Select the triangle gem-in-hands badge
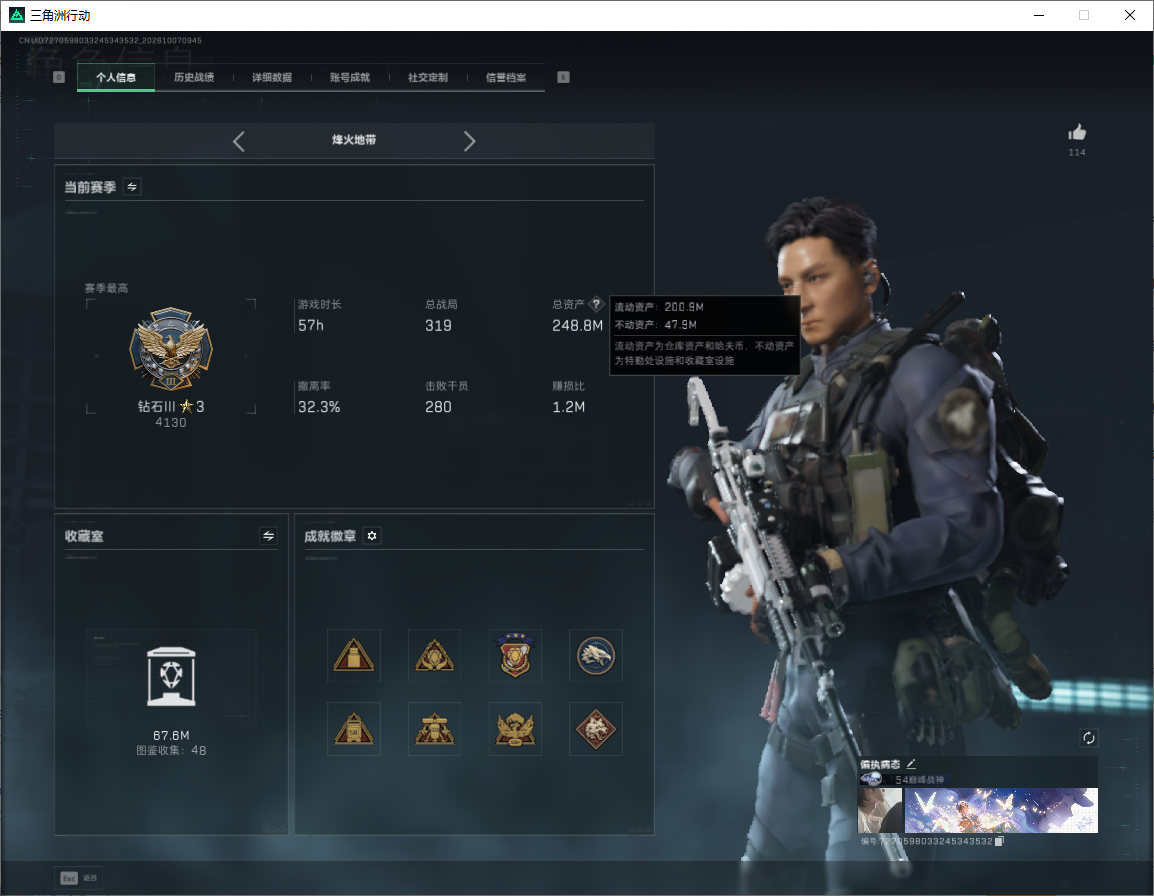This screenshot has width=1154, height=896. tap(434, 655)
